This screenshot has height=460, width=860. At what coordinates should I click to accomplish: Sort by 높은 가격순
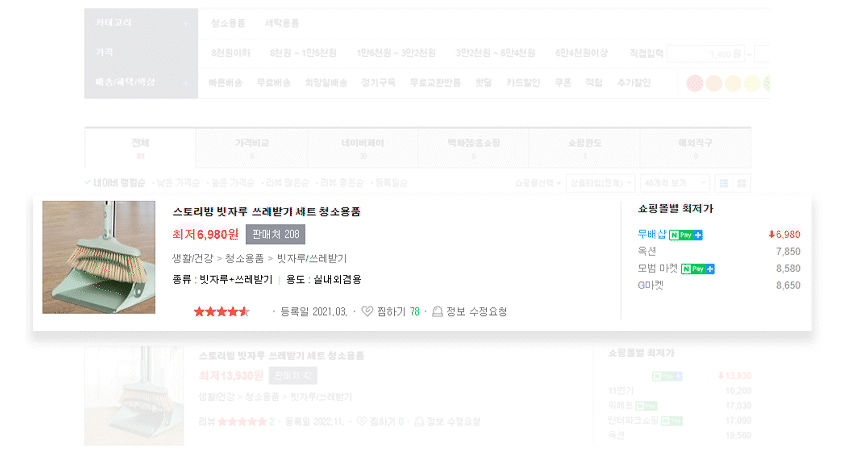[233, 183]
